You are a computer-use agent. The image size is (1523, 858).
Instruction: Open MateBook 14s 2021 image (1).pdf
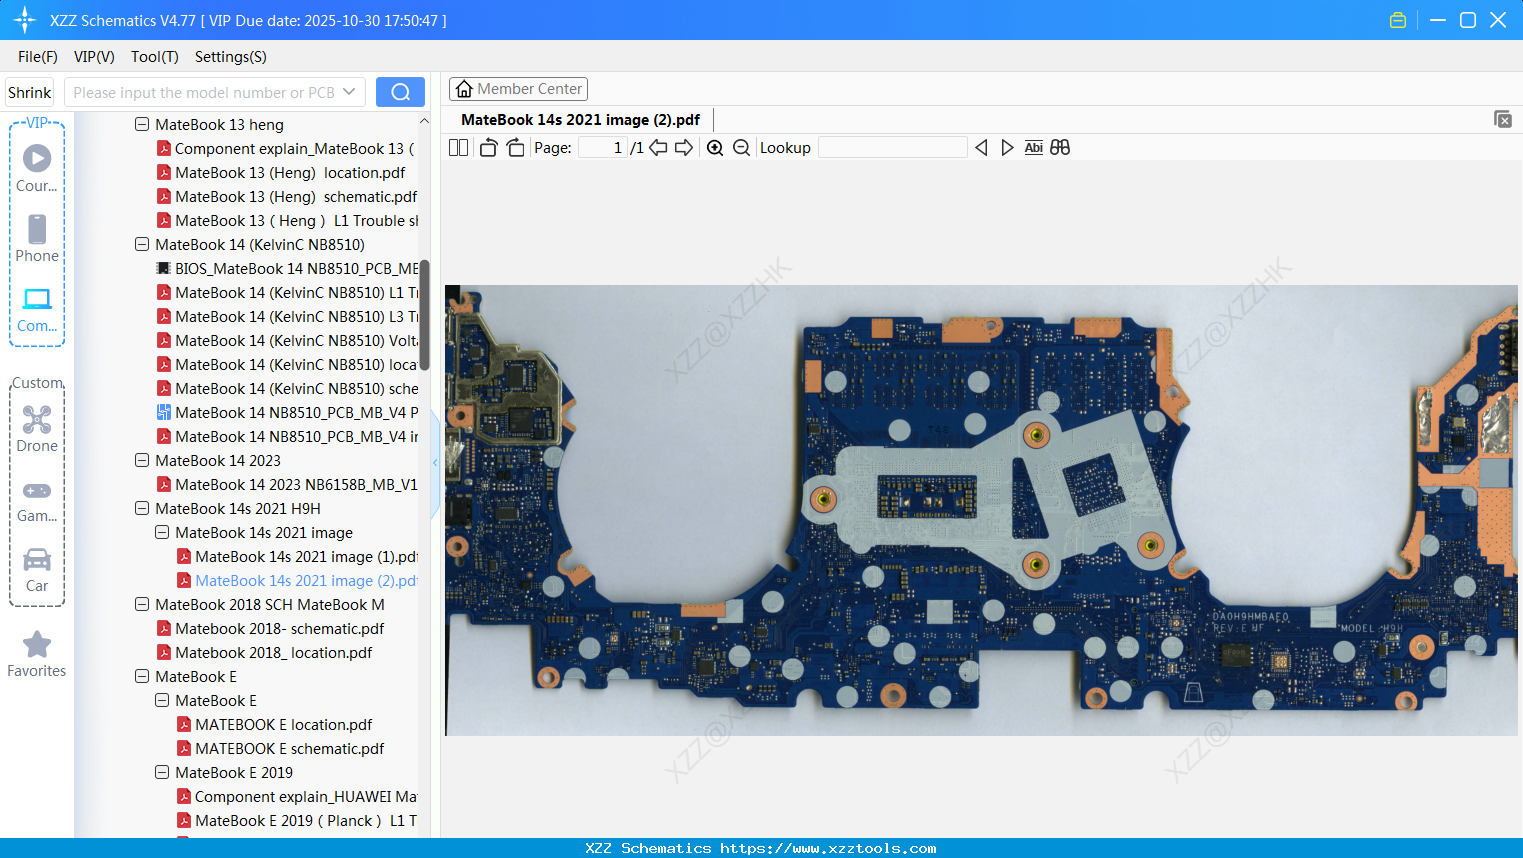click(297, 557)
